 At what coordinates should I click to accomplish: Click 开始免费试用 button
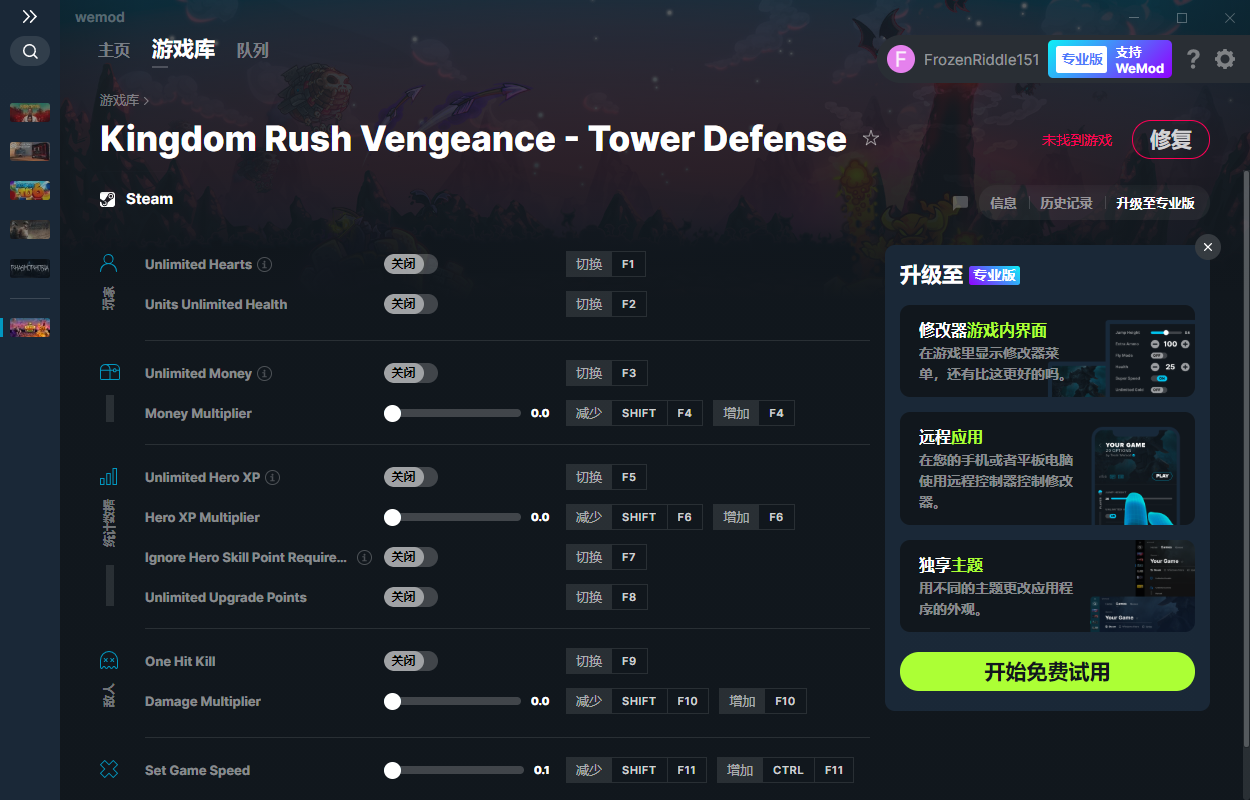pos(1047,671)
